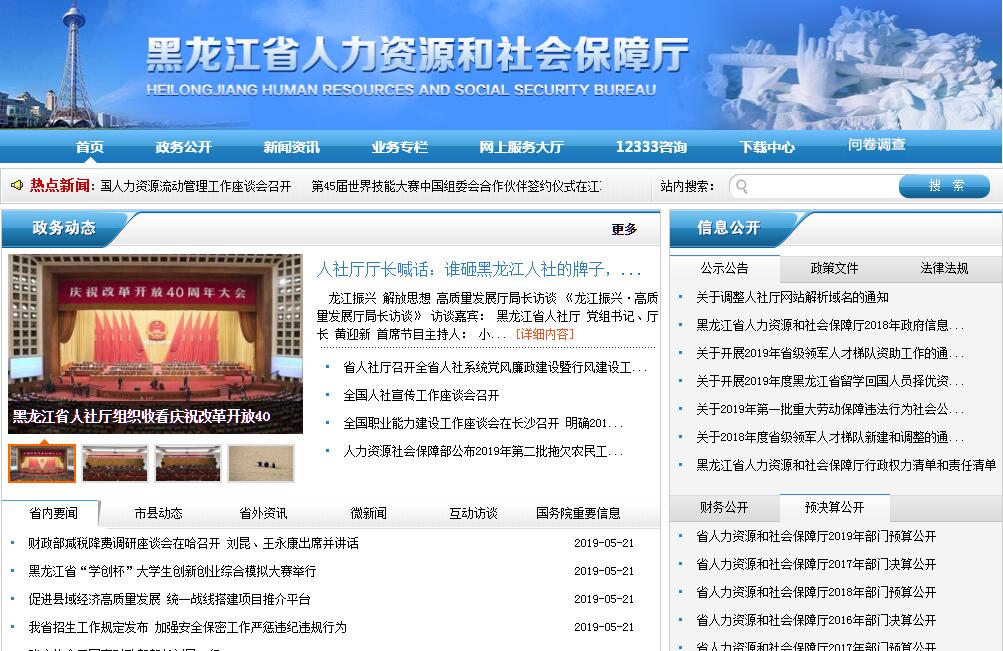Select the 政策文件 tab
This screenshot has height=651, width=1003.
point(835,269)
